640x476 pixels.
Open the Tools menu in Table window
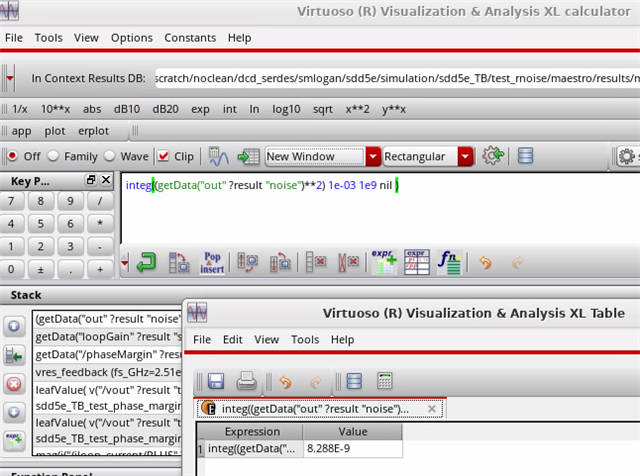coord(305,340)
